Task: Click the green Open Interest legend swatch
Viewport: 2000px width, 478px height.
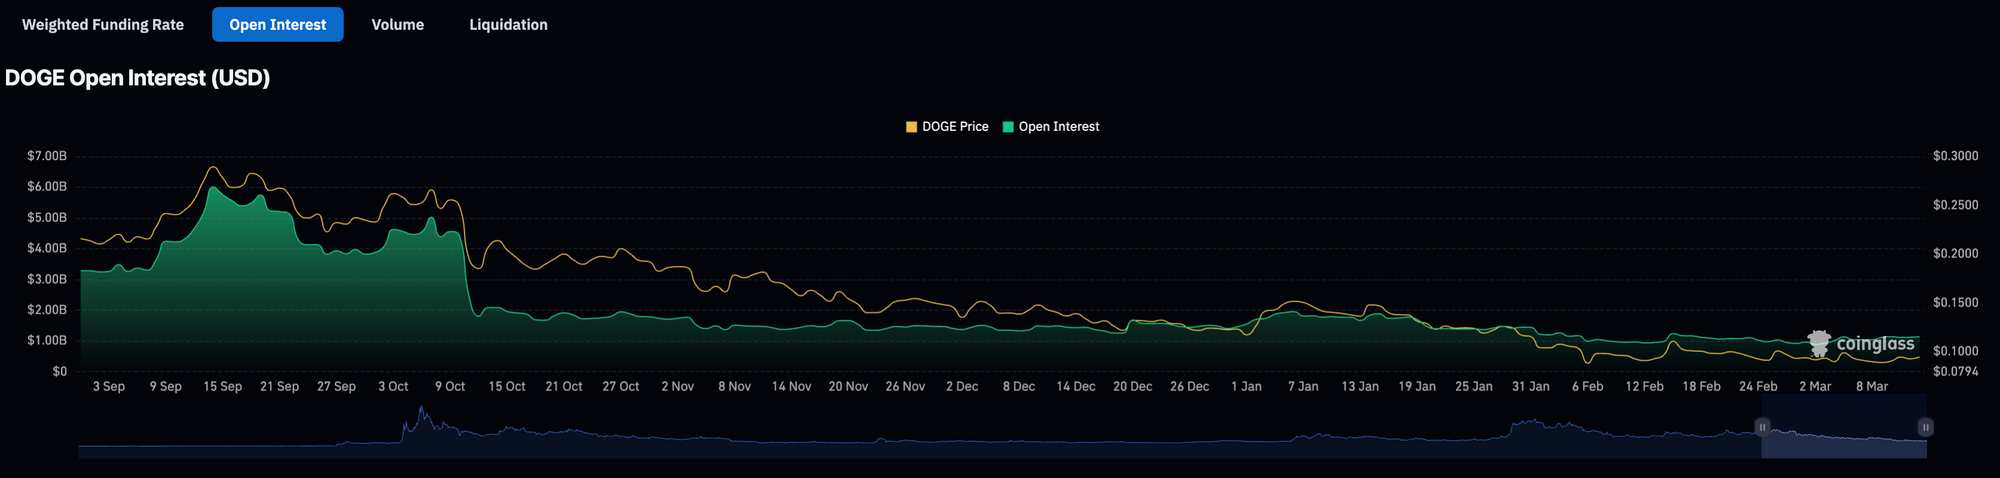Action: (1008, 127)
